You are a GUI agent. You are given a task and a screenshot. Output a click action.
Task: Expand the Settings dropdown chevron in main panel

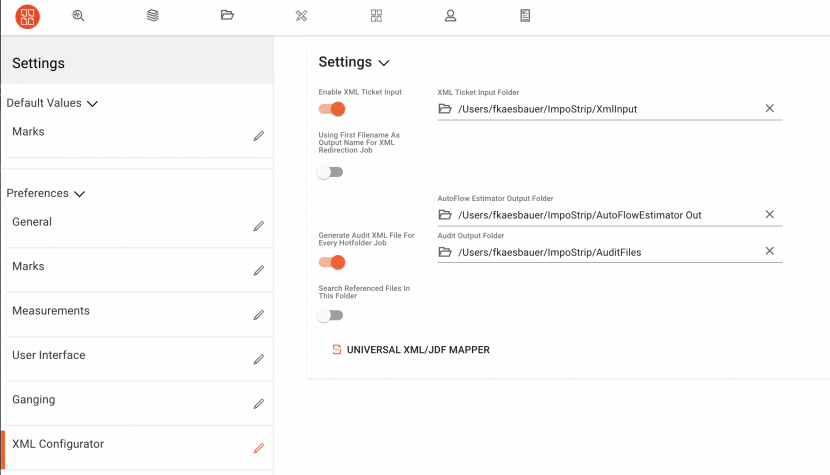[x=384, y=63]
